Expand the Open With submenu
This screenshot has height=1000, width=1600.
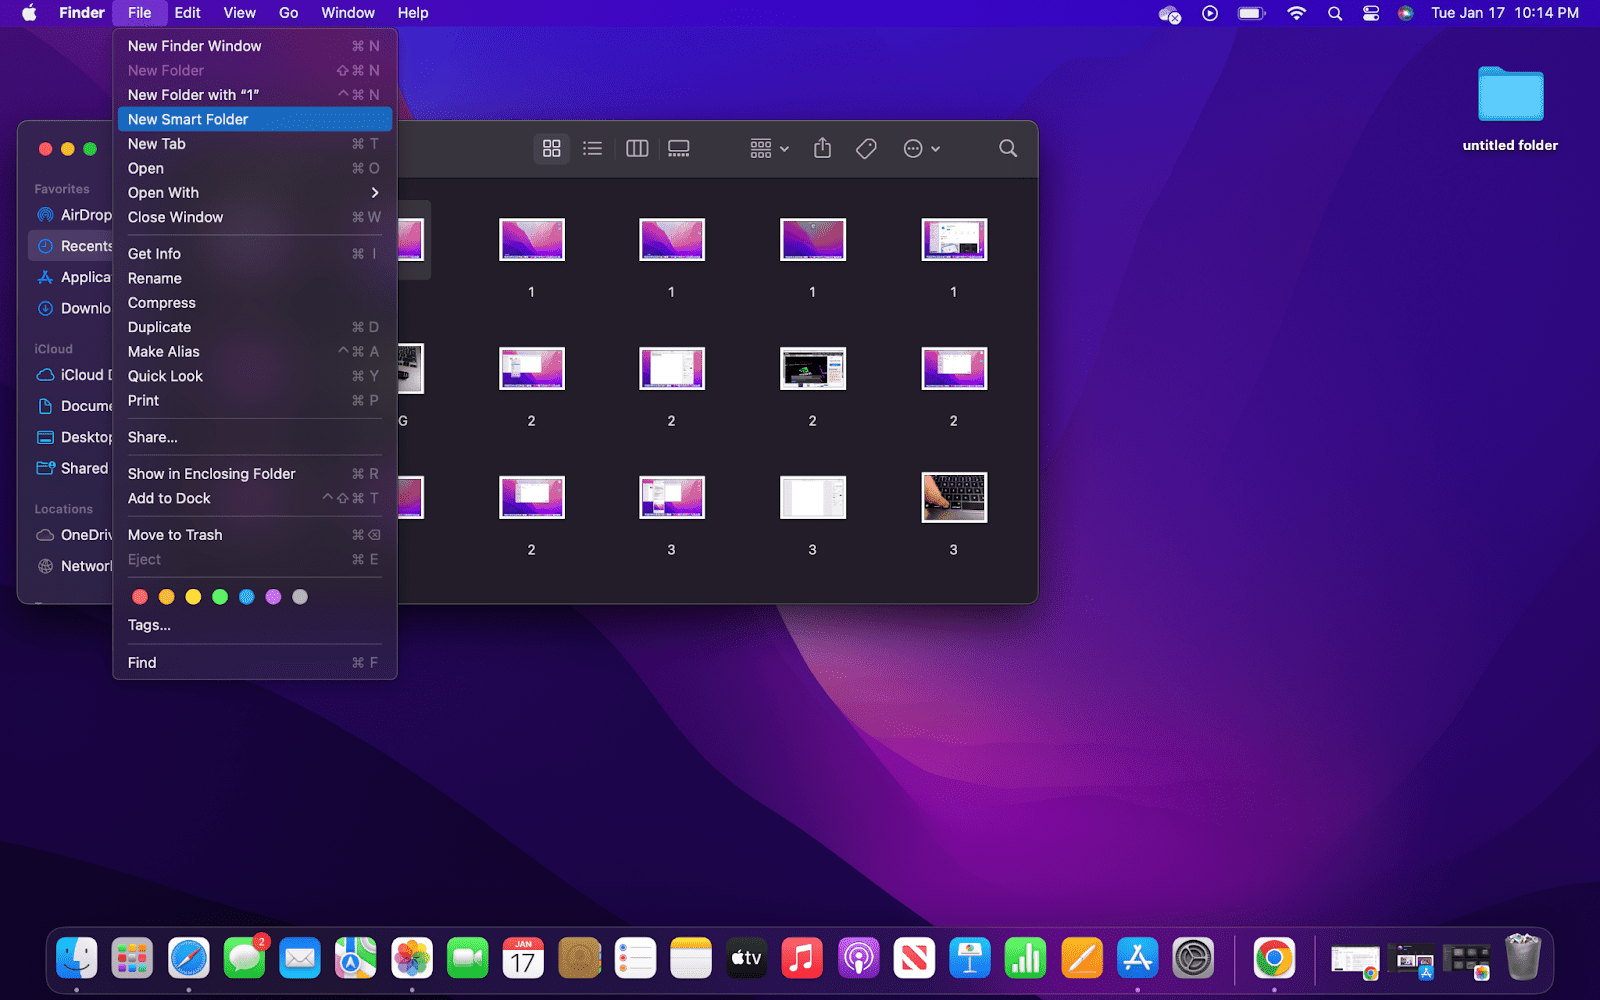pyautogui.click(x=254, y=193)
